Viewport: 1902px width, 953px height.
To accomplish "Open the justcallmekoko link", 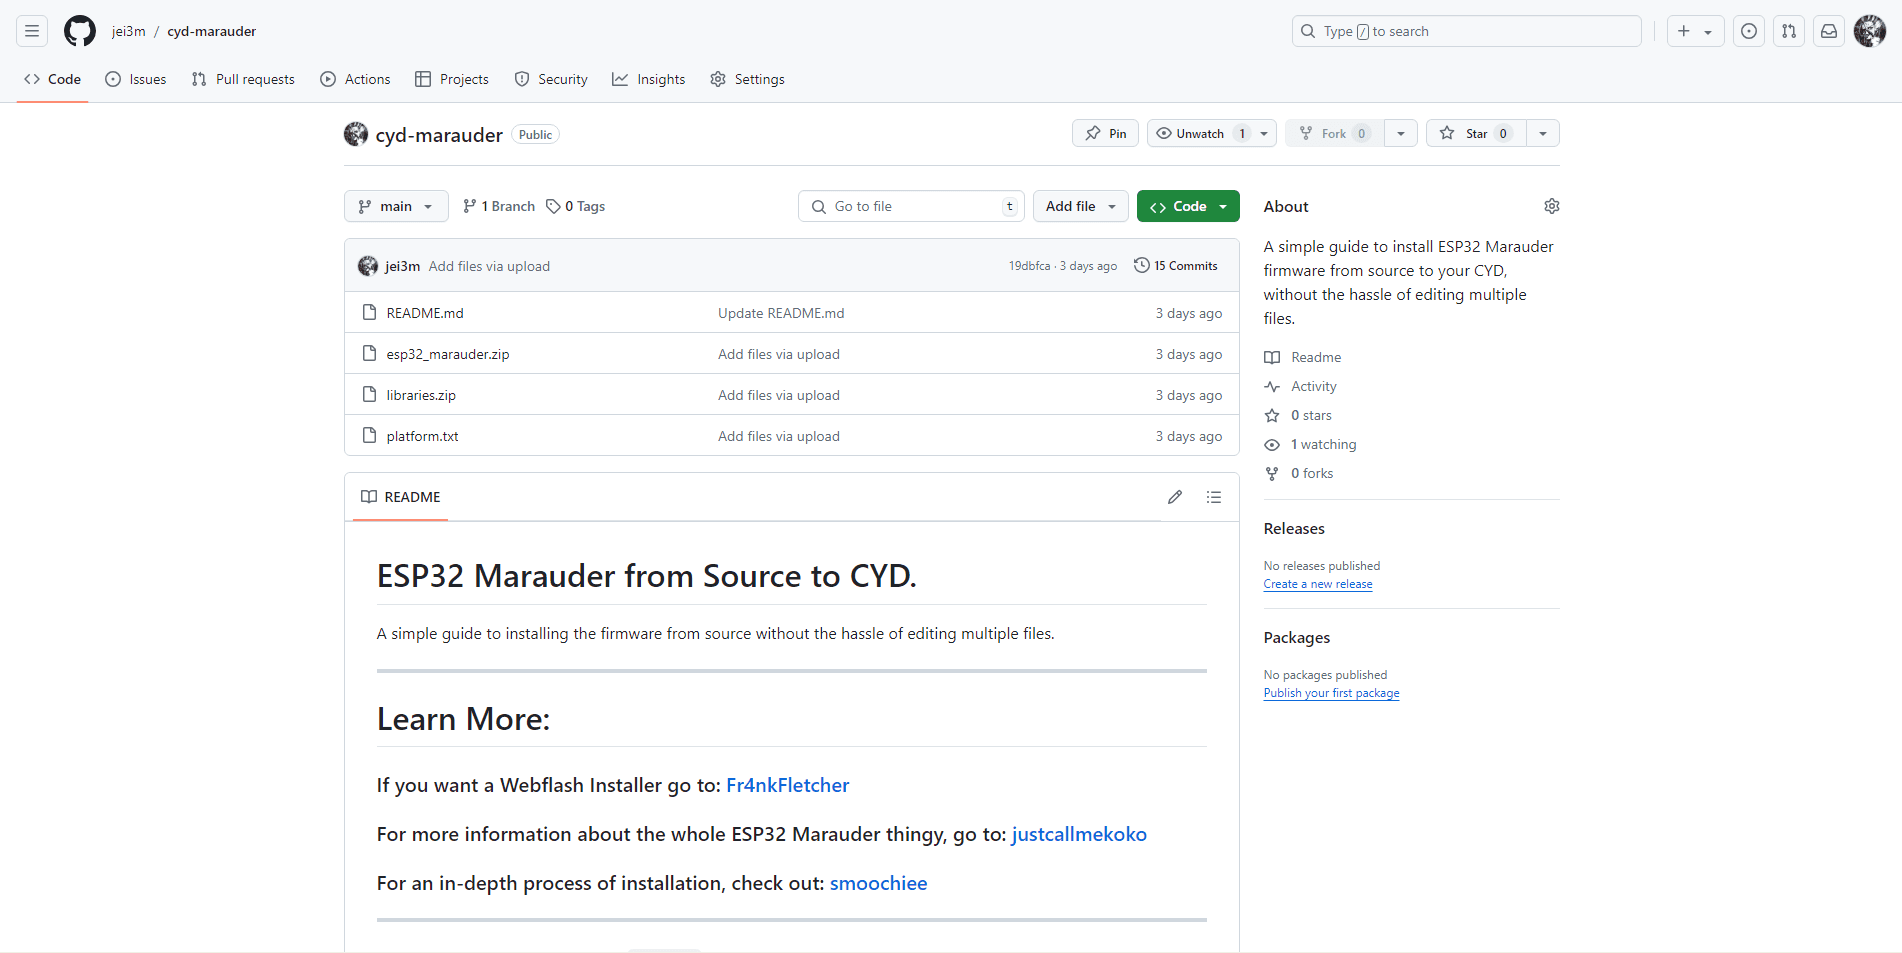I will point(1079,834).
